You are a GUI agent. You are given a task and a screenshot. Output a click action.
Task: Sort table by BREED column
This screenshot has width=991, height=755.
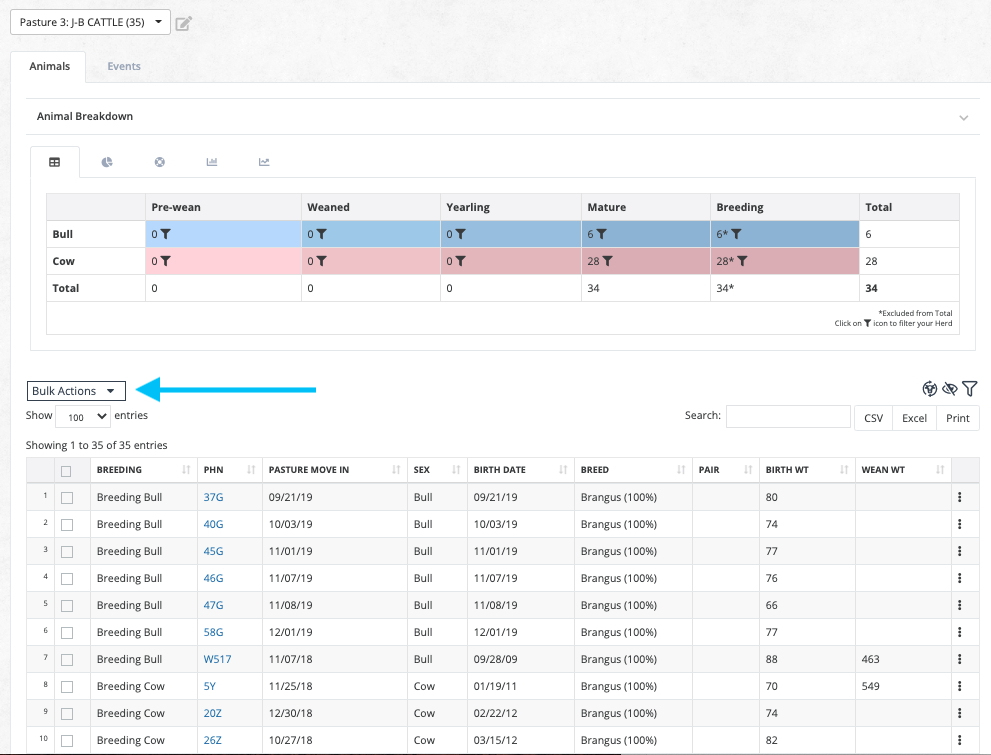click(x=633, y=470)
